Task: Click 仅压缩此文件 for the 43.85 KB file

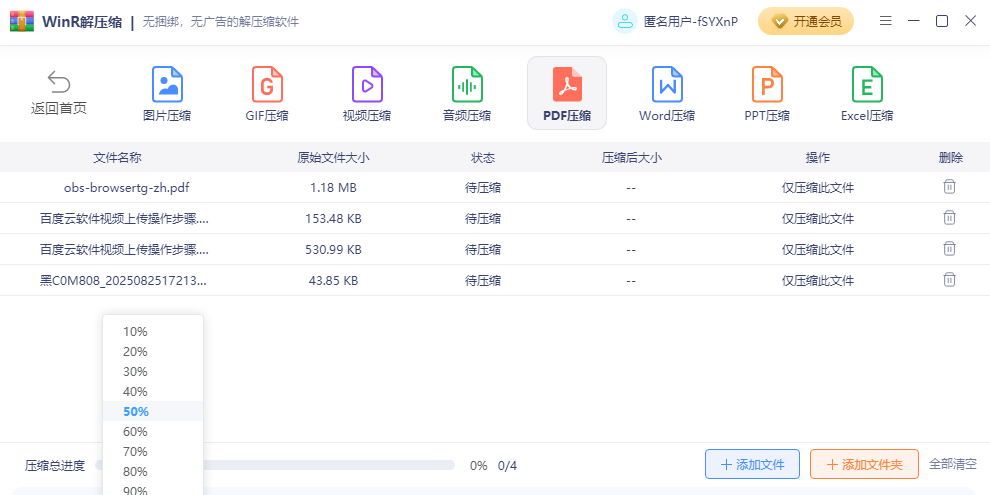Action: 818,280
